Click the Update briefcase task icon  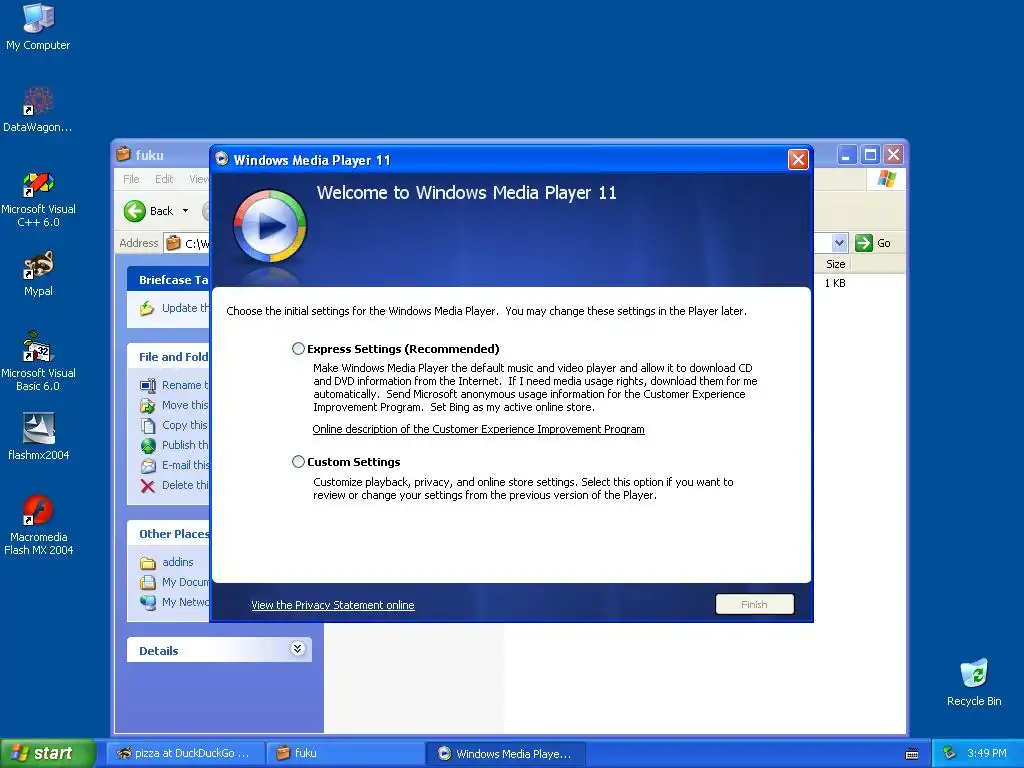pos(148,308)
